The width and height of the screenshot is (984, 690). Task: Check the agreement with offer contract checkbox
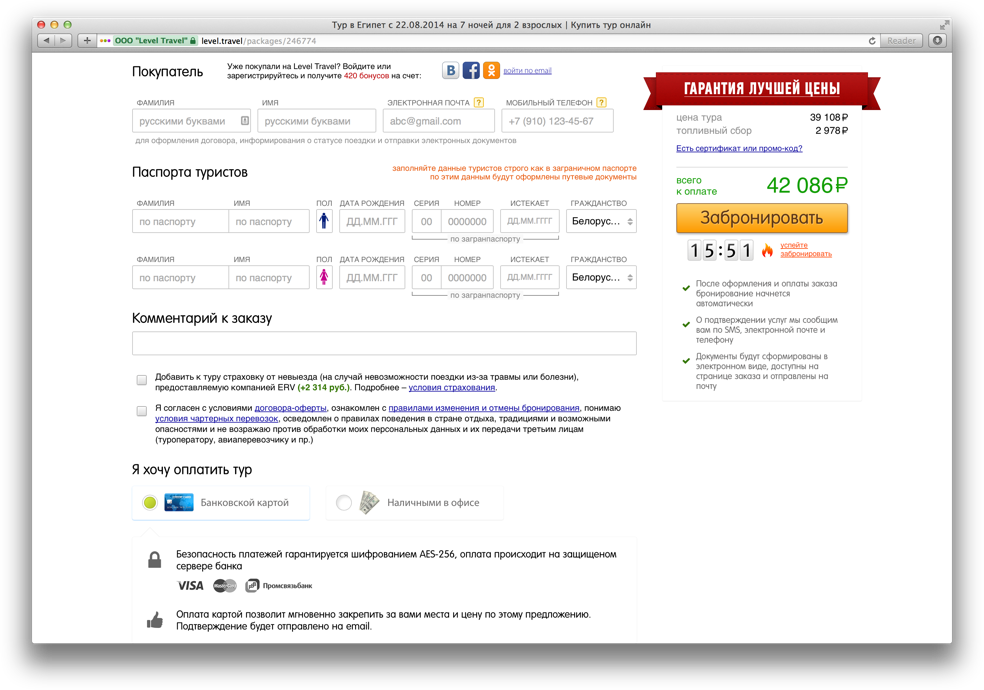(142, 411)
